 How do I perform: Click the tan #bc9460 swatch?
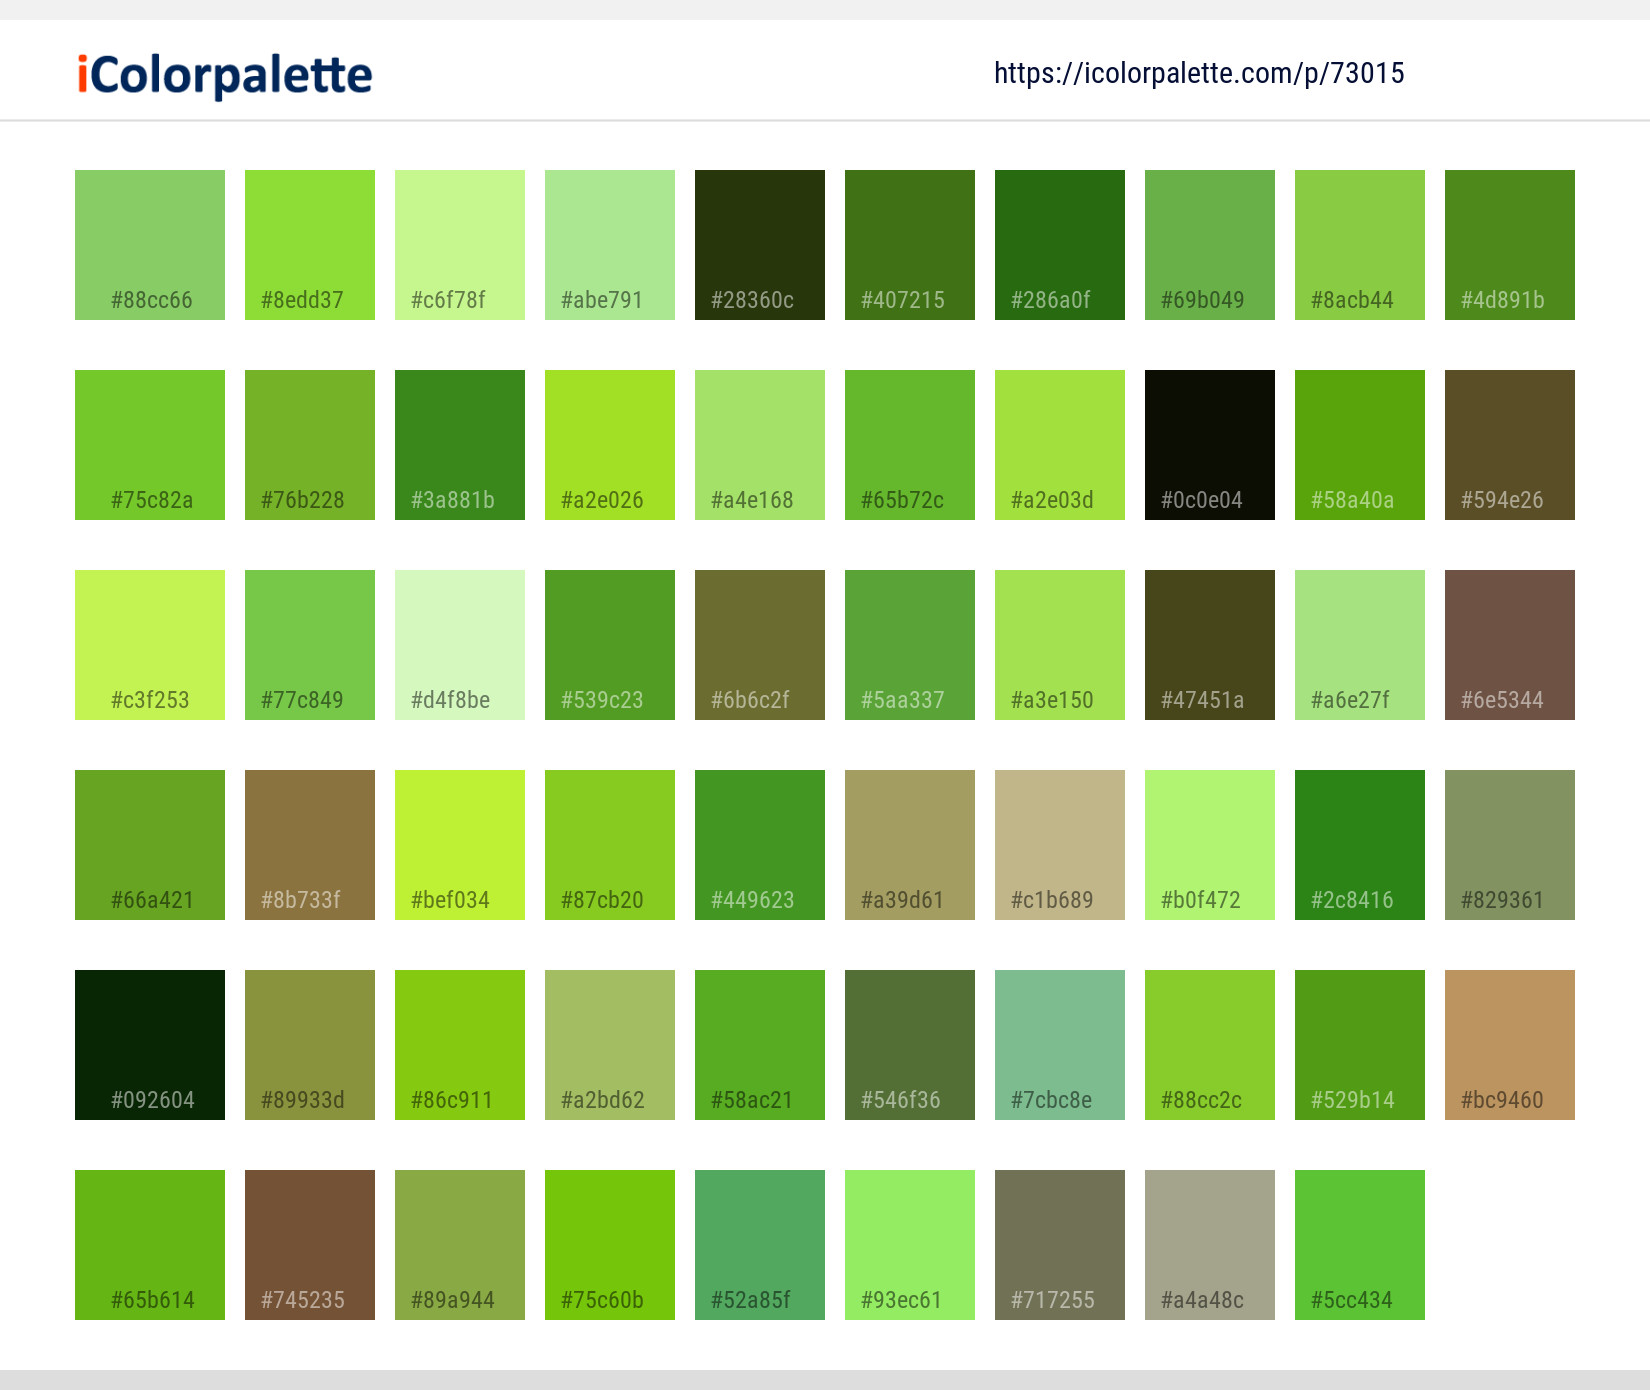coord(1510,1045)
